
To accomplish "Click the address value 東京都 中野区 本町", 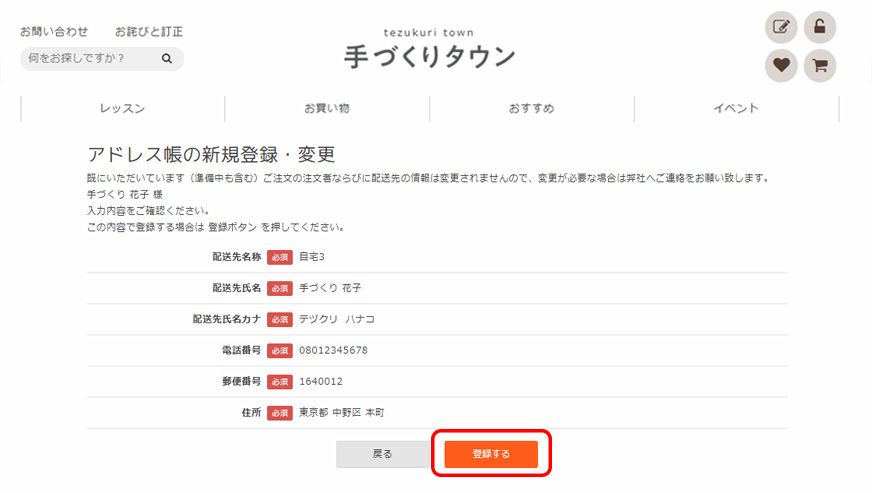I will pyautogui.click(x=341, y=412).
